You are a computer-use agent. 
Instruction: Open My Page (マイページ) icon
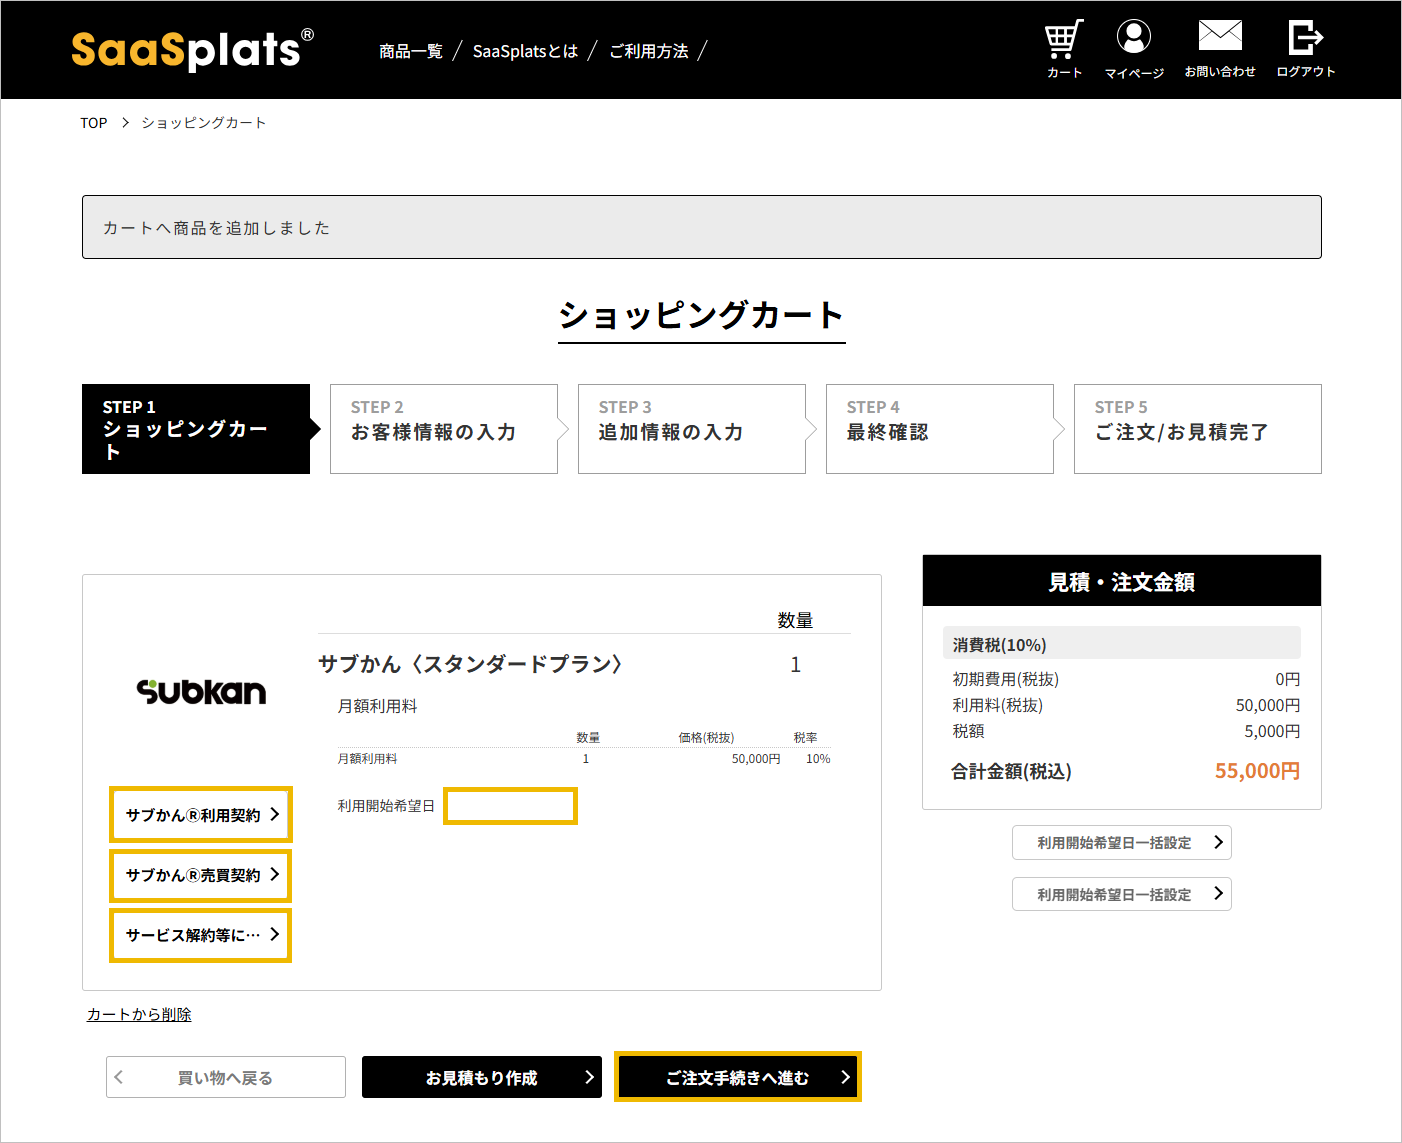[1134, 49]
